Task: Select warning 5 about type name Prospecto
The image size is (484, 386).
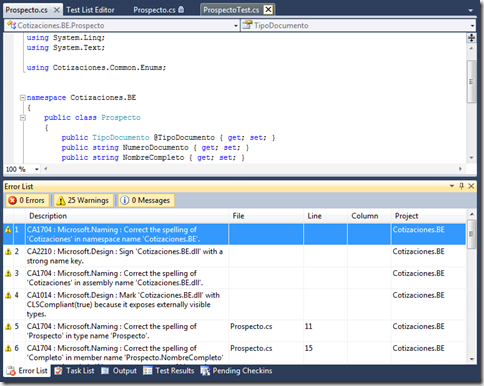Action: 235,331
